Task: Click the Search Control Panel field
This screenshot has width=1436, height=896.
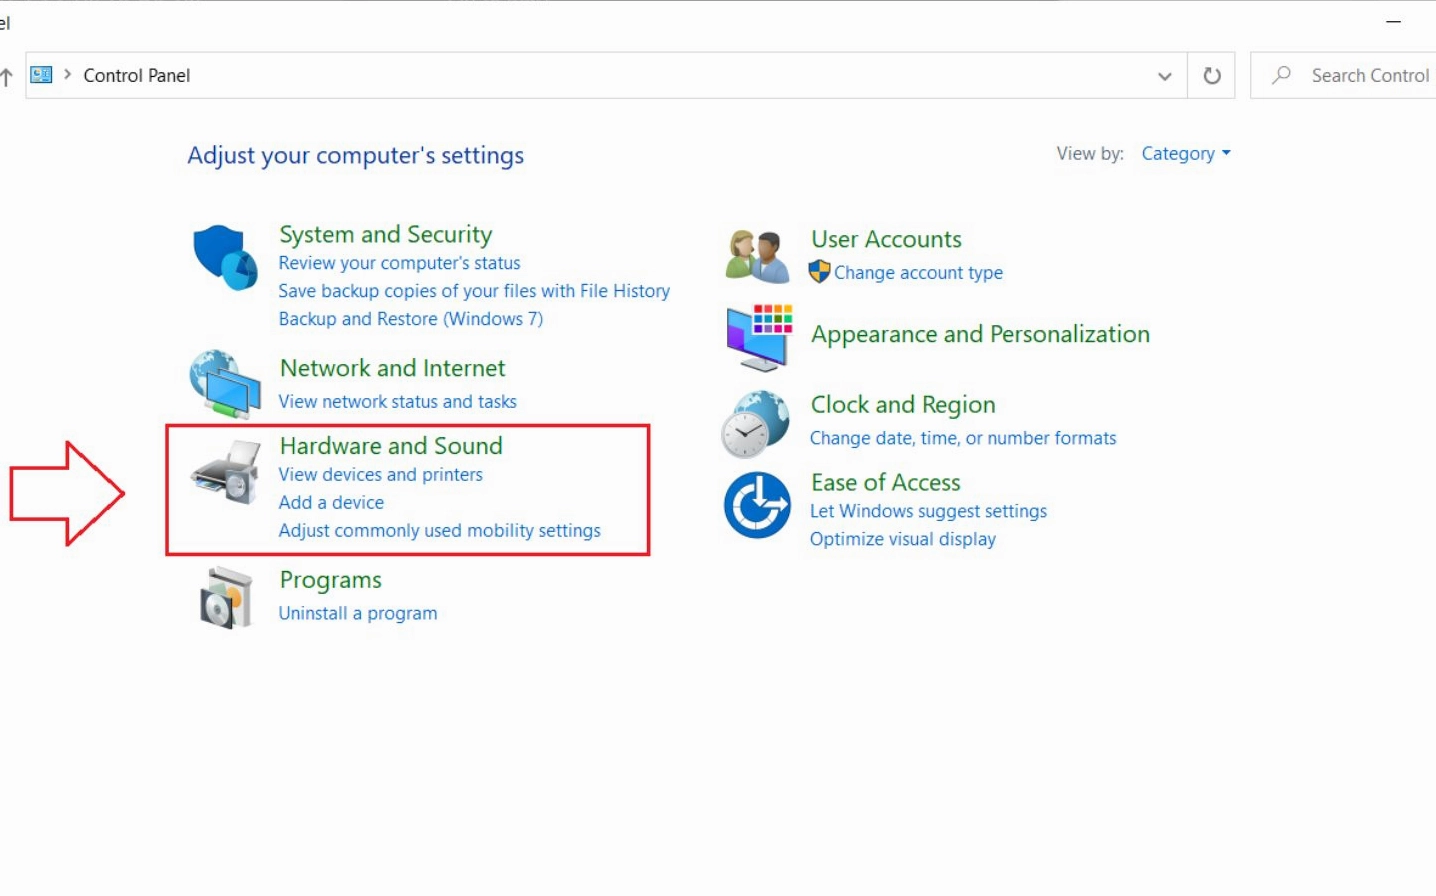Action: coord(1368,76)
